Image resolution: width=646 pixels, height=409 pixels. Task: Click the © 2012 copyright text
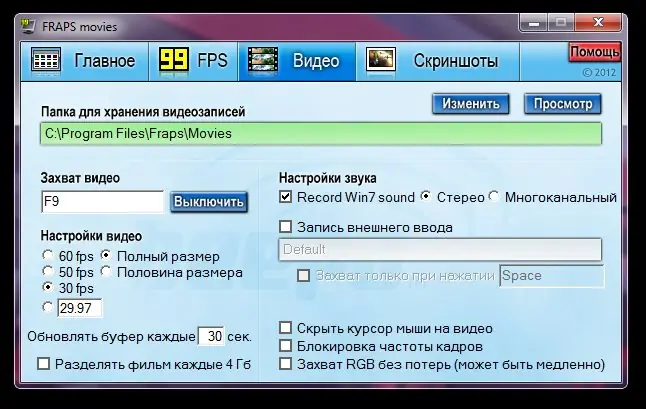coord(599,72)
